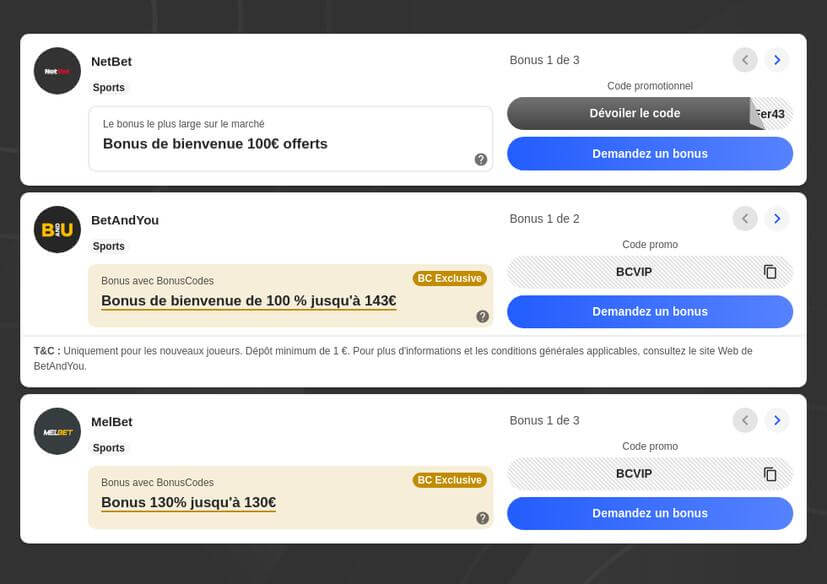This screenshot has width=827, height=584.
Task: Click the BC Exclusive badge on MelBet
Action: coord(450,480)
